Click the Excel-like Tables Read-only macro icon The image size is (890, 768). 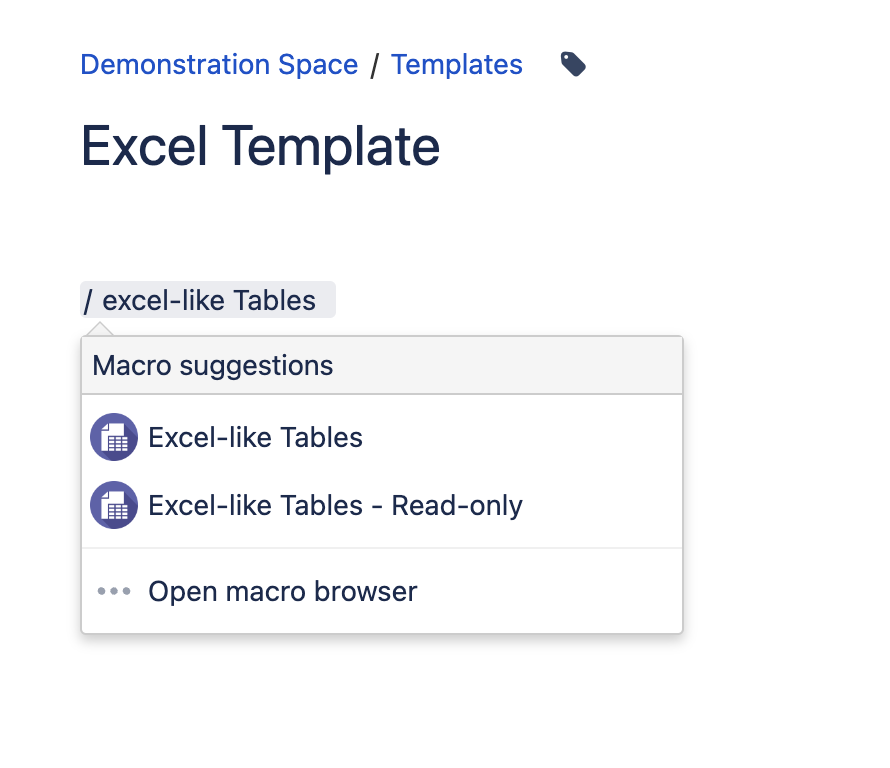coord(113,505)
